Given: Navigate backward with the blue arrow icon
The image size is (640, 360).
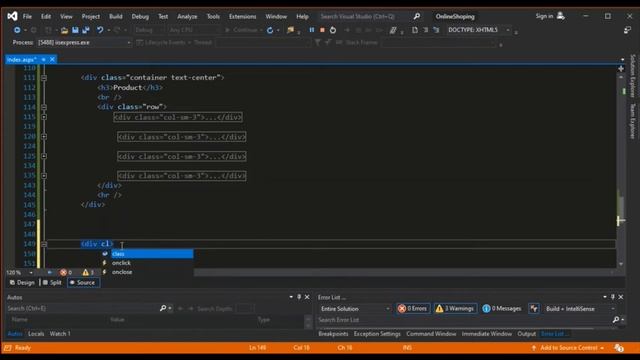Looking at the screenshot, I should click(17, 30).
